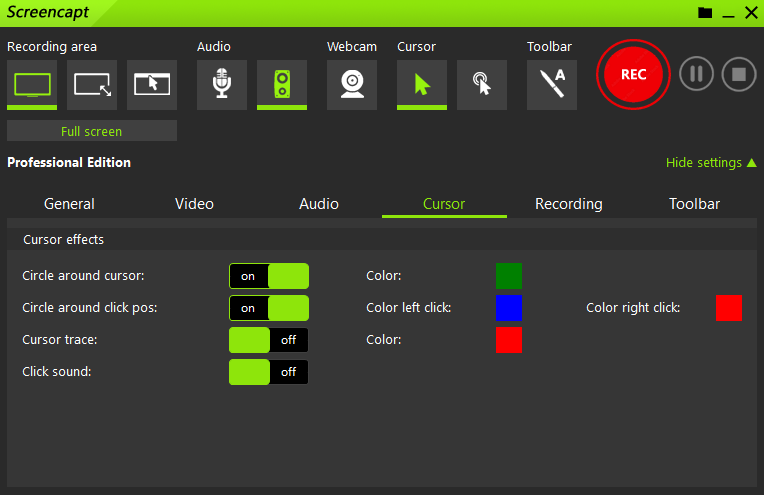This screenshot has height=495, width=764.
Task: Collapse settings with Hide settings link
Action: [711, 162]
